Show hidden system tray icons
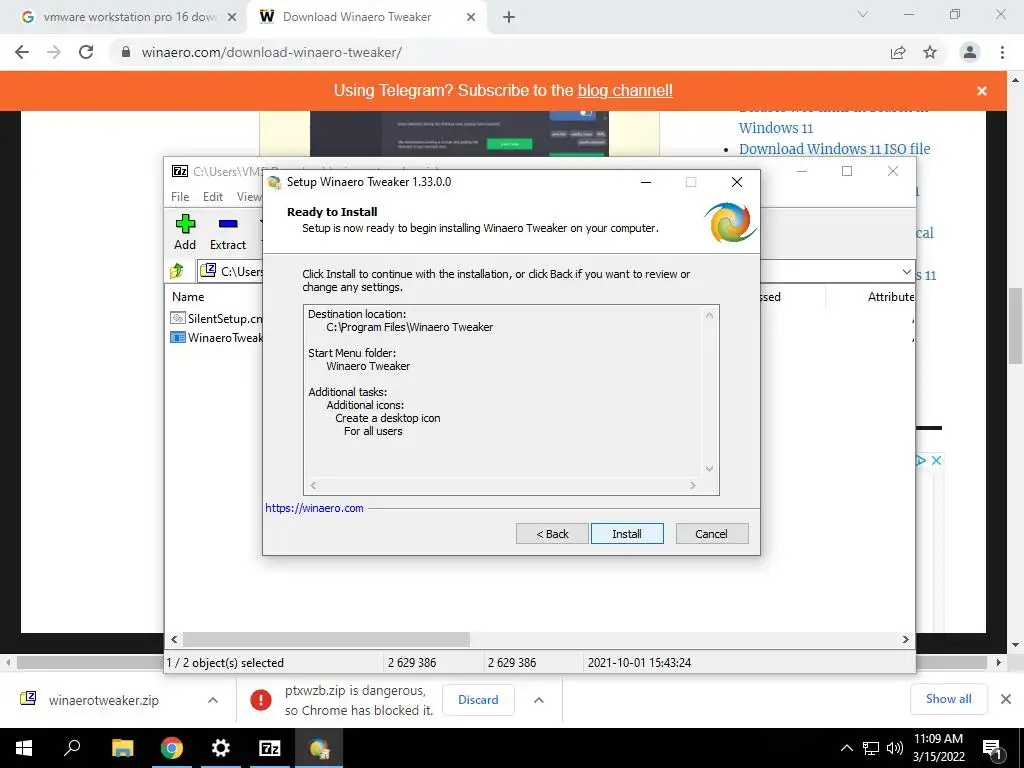This screenshot has width=1024, height=768. (x=846, y=748)
